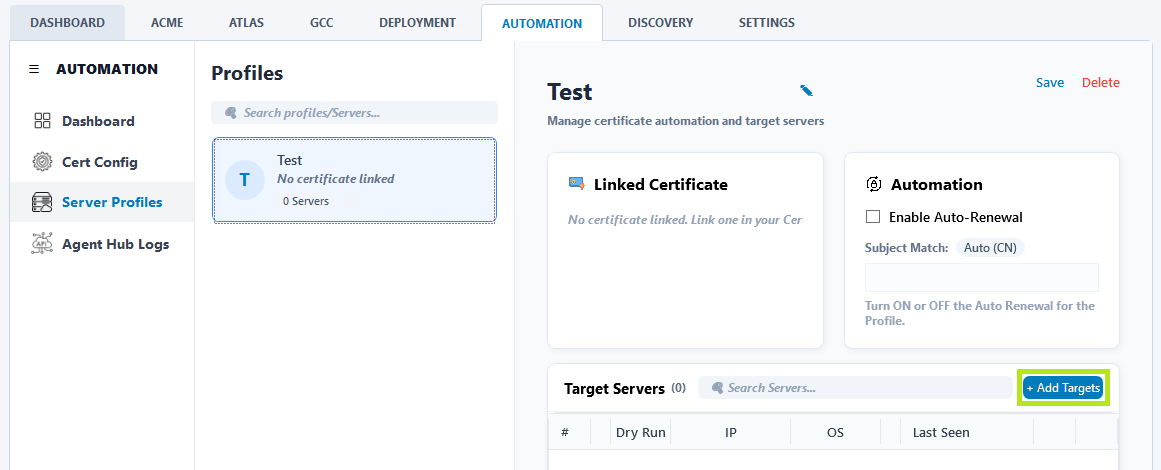Viewport: 1161px width, 470px height.
Task: Focus the Search Servers field
Action: point(854,387)
